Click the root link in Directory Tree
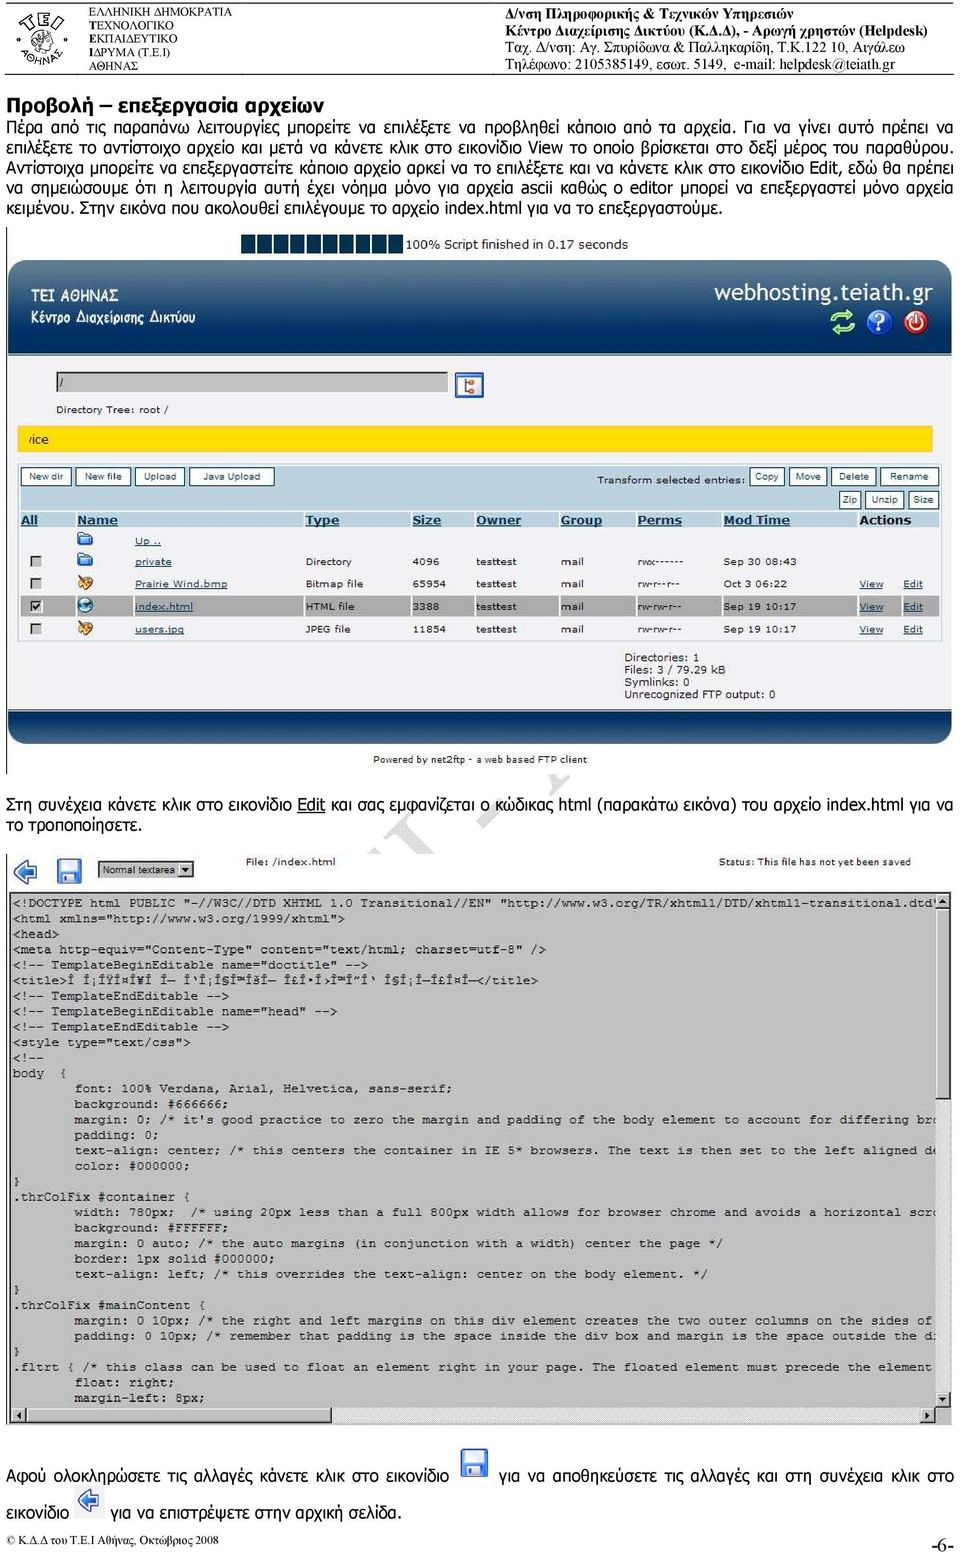The width and height of the screenshot is (960, 1552). pyautogui.click(x=150, y=410)
